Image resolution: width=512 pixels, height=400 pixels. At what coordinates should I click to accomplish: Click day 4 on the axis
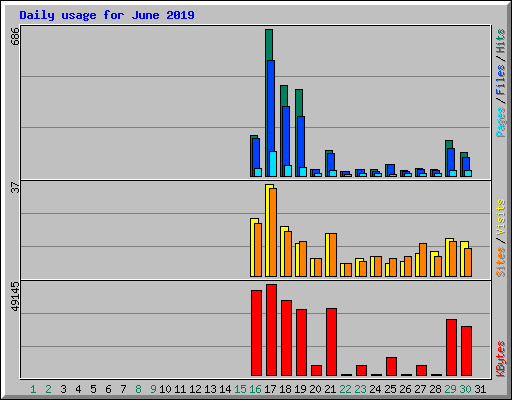pyautogui.click(x=78, y=389)
